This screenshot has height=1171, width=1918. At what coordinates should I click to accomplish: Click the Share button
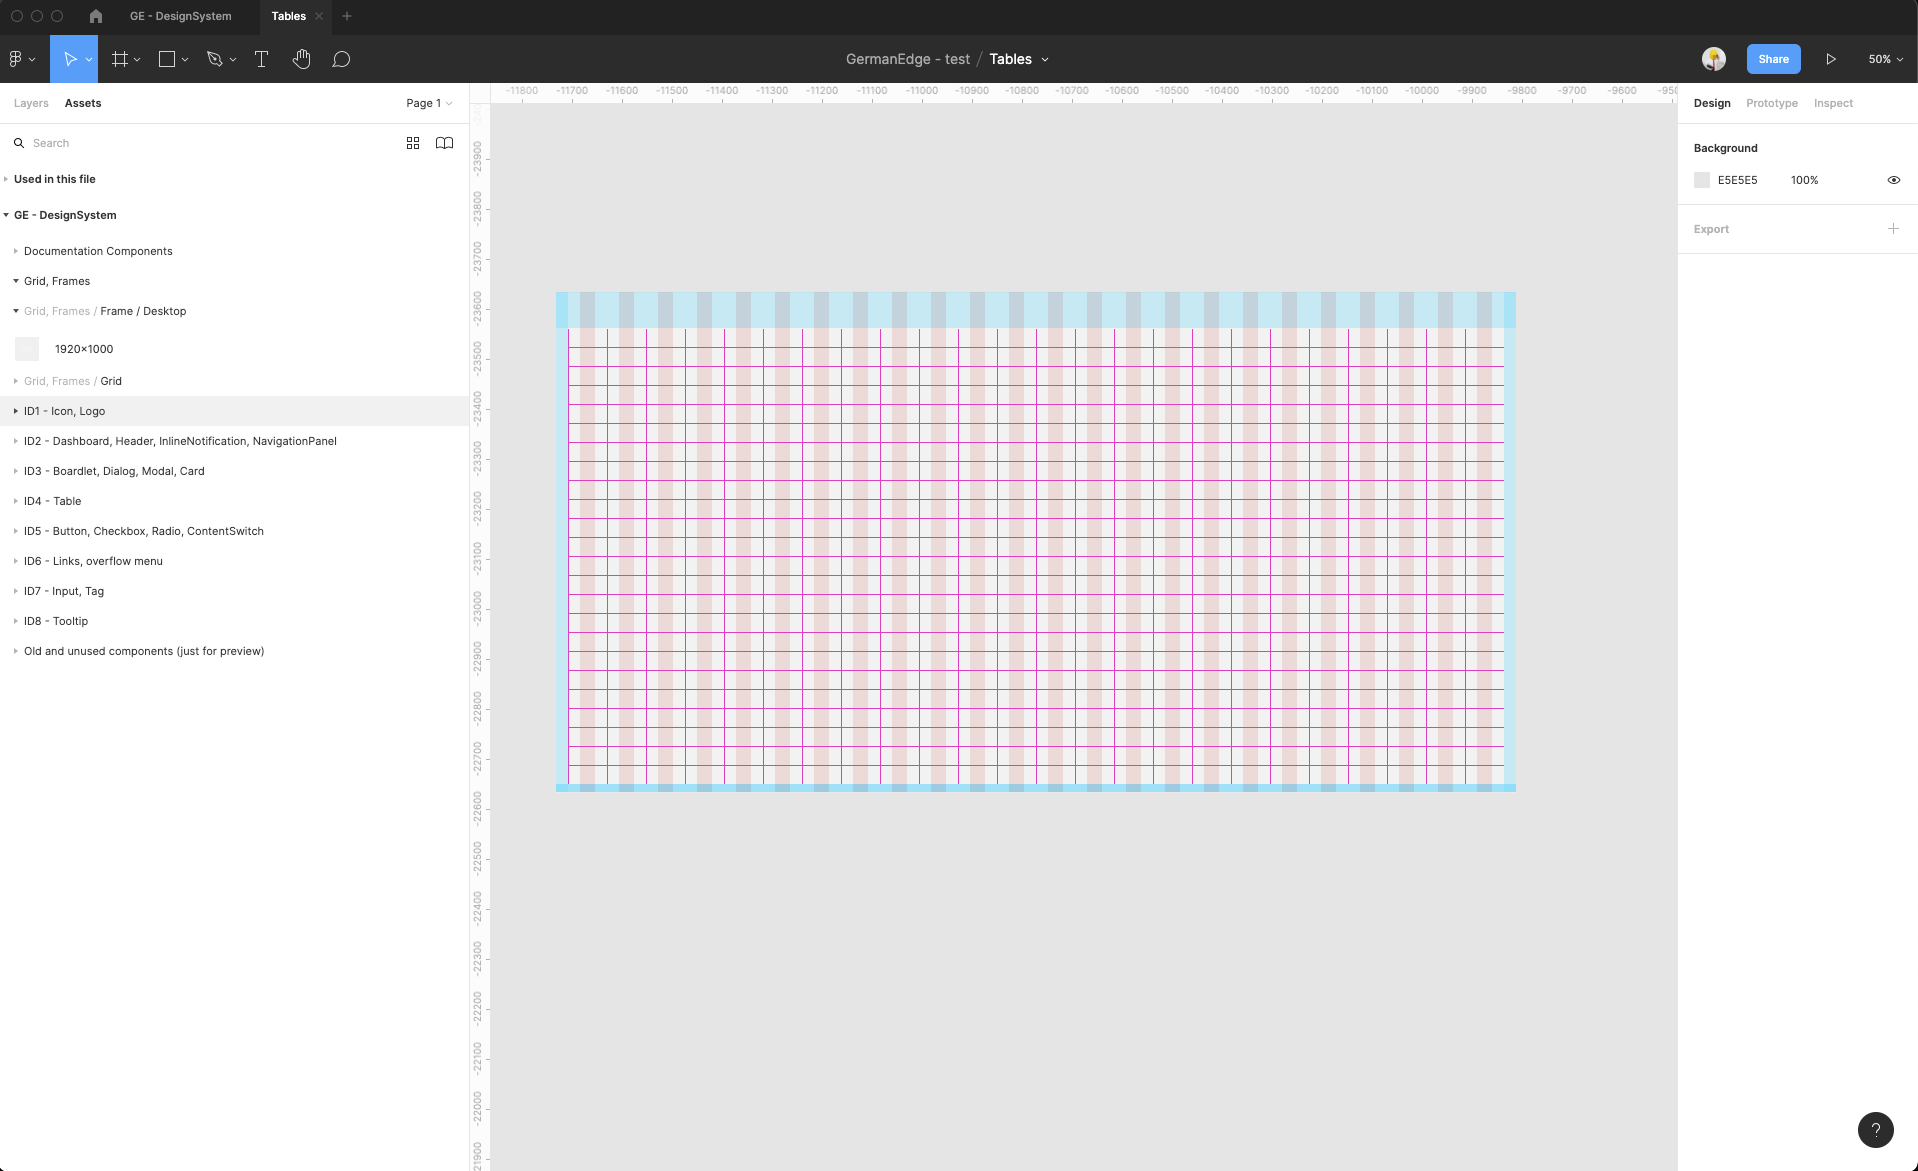point(1773,59)
